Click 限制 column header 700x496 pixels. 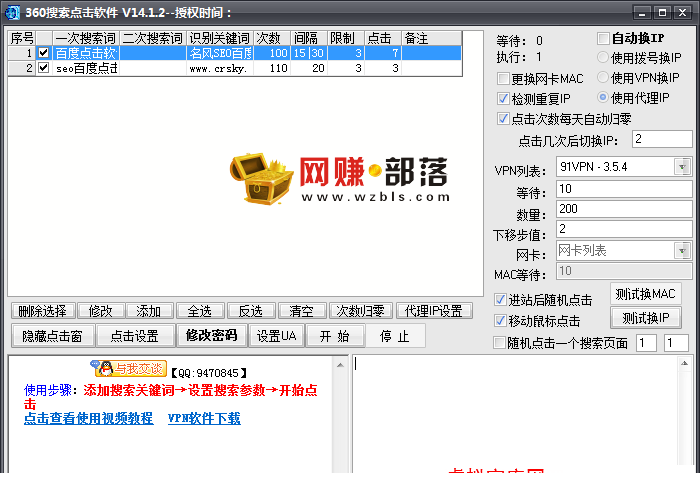pyautogui.click(x=346, y=38)
